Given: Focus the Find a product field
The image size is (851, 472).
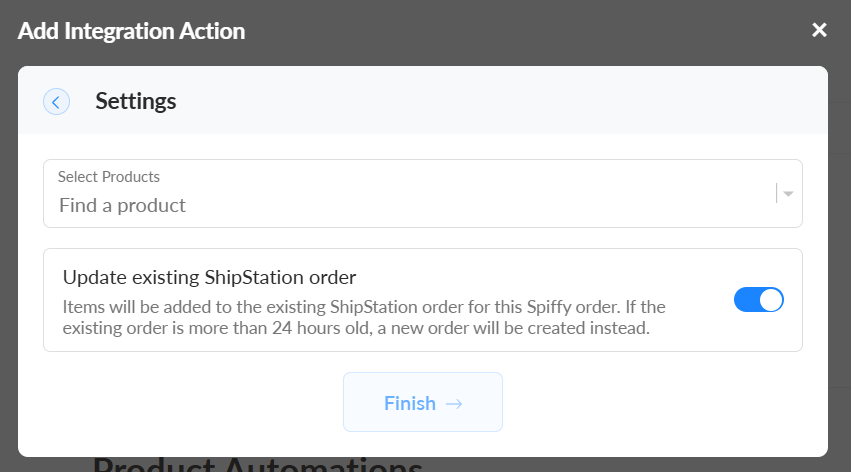Looking at the screenshot, I should (x=300, y=206).
